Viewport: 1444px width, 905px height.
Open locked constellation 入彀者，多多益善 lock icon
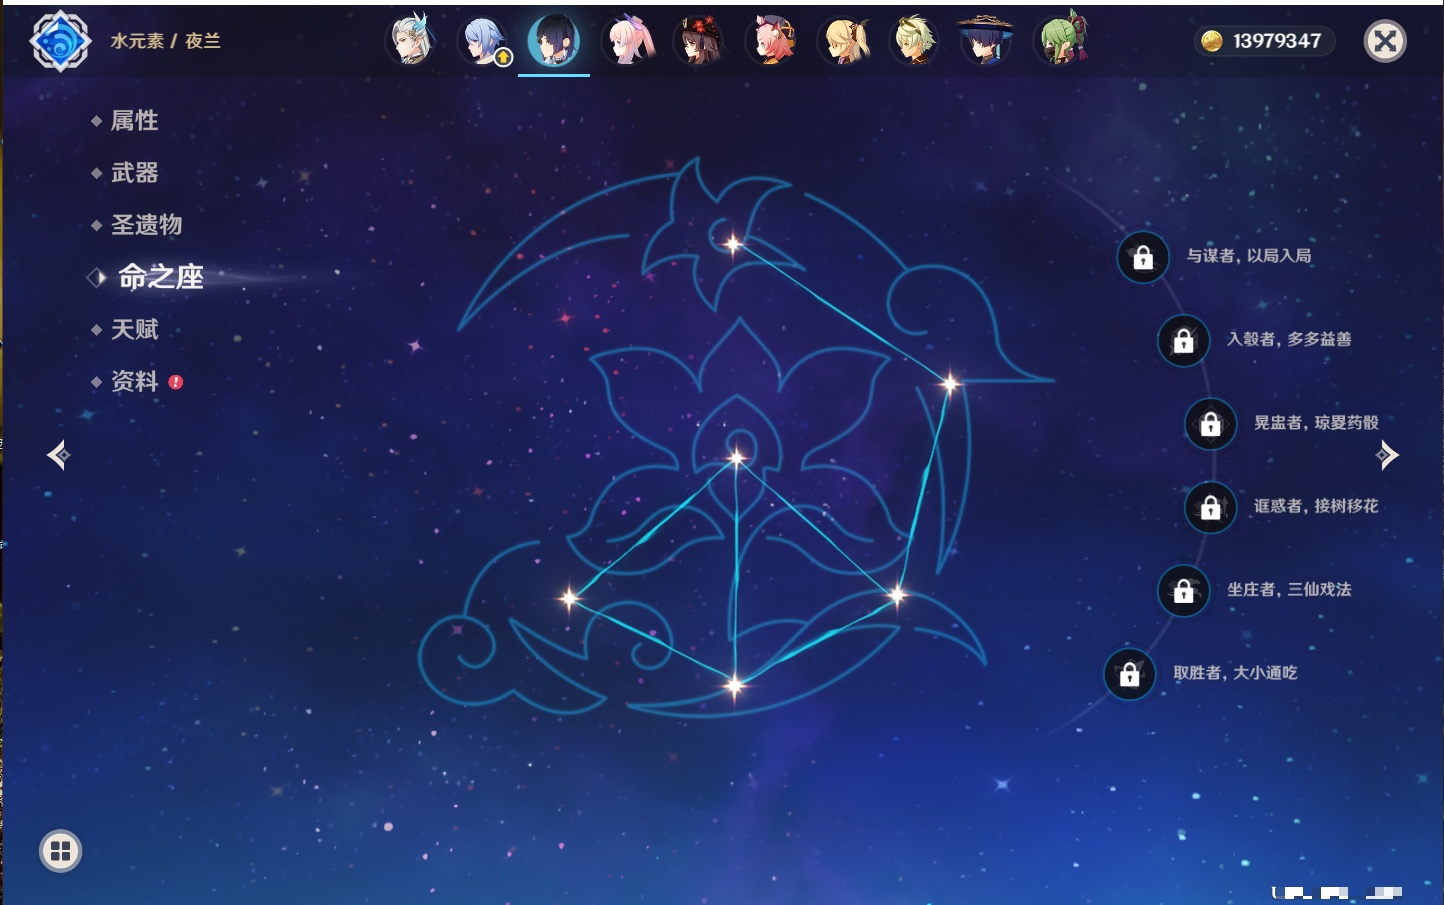coord(1184,340)
